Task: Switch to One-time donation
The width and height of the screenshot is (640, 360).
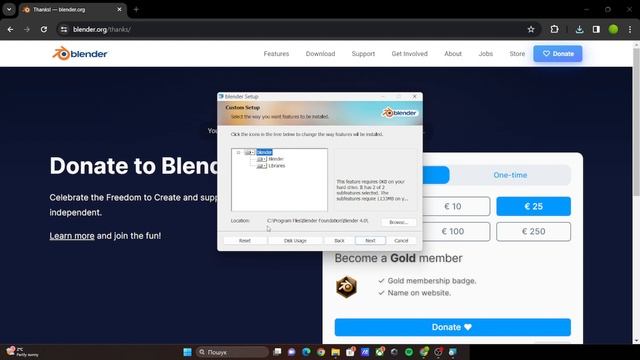Action: click(x=510, y=175)
